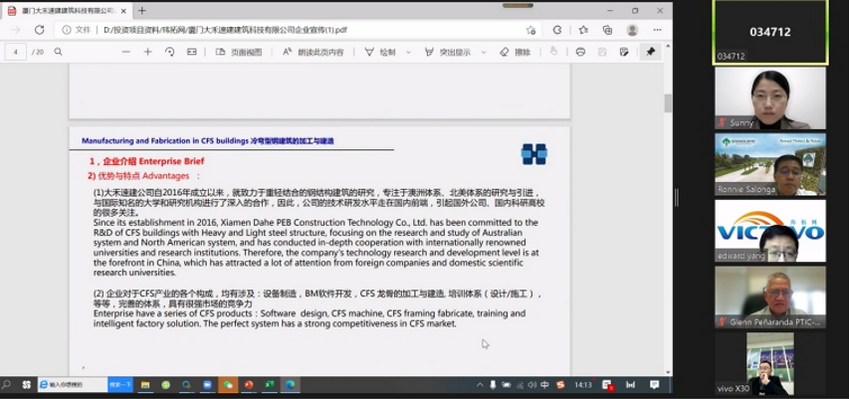Open a new browser tab
Image resolution: width=850 pixels, height=399 pixels.
142,11
